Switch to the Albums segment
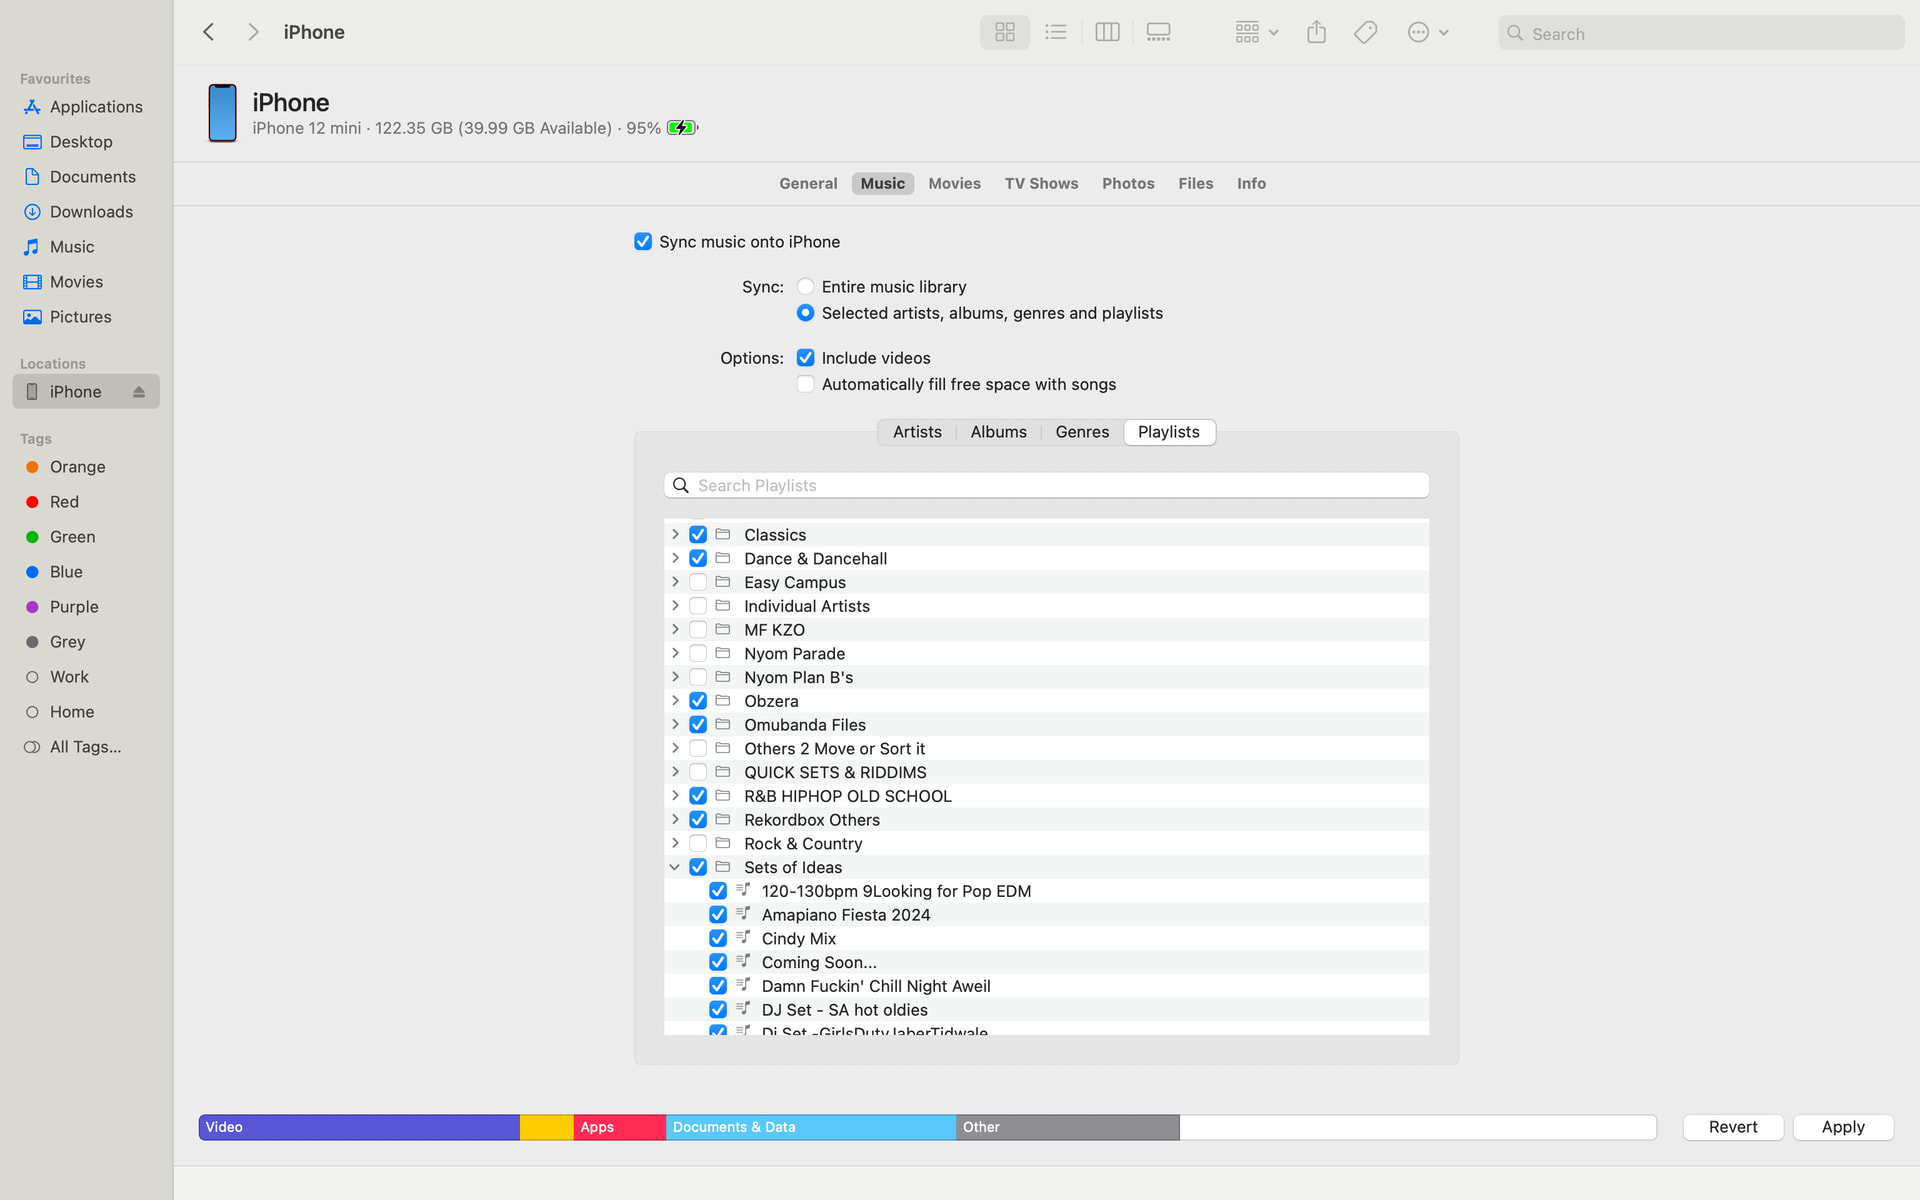 coord(998,432)
